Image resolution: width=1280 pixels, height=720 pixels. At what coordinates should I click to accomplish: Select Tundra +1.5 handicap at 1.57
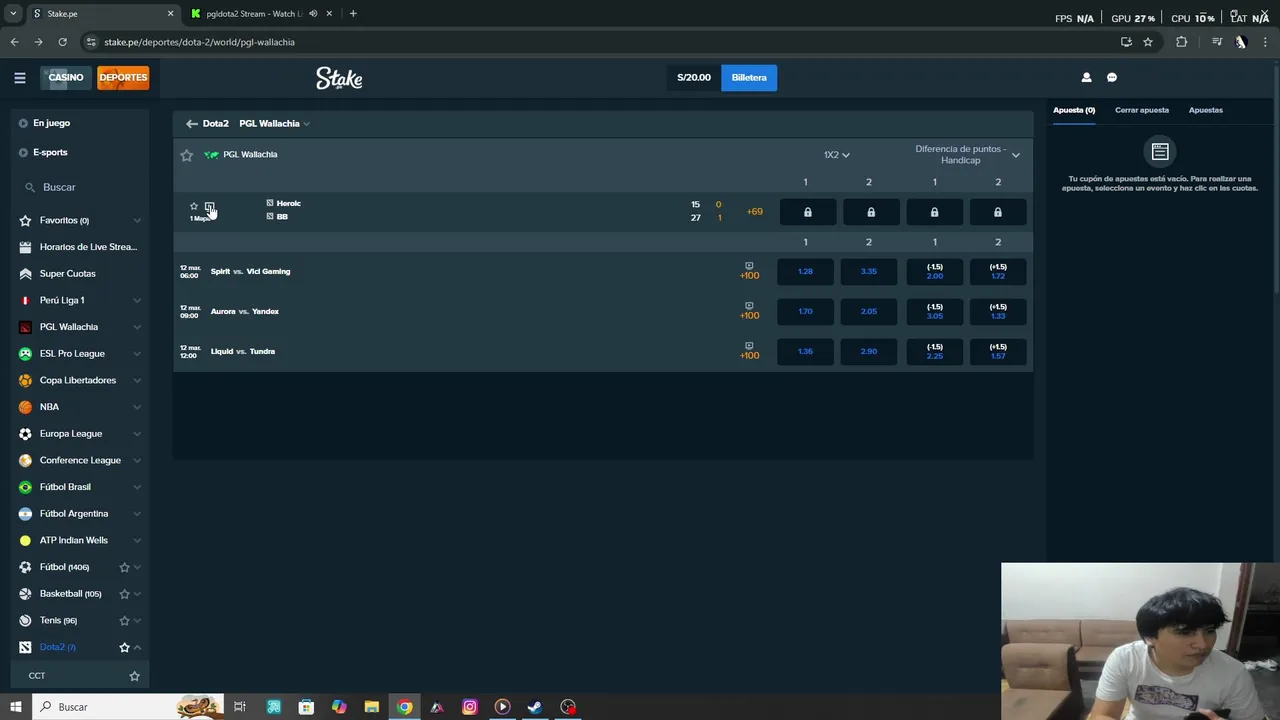pos(998,351)
